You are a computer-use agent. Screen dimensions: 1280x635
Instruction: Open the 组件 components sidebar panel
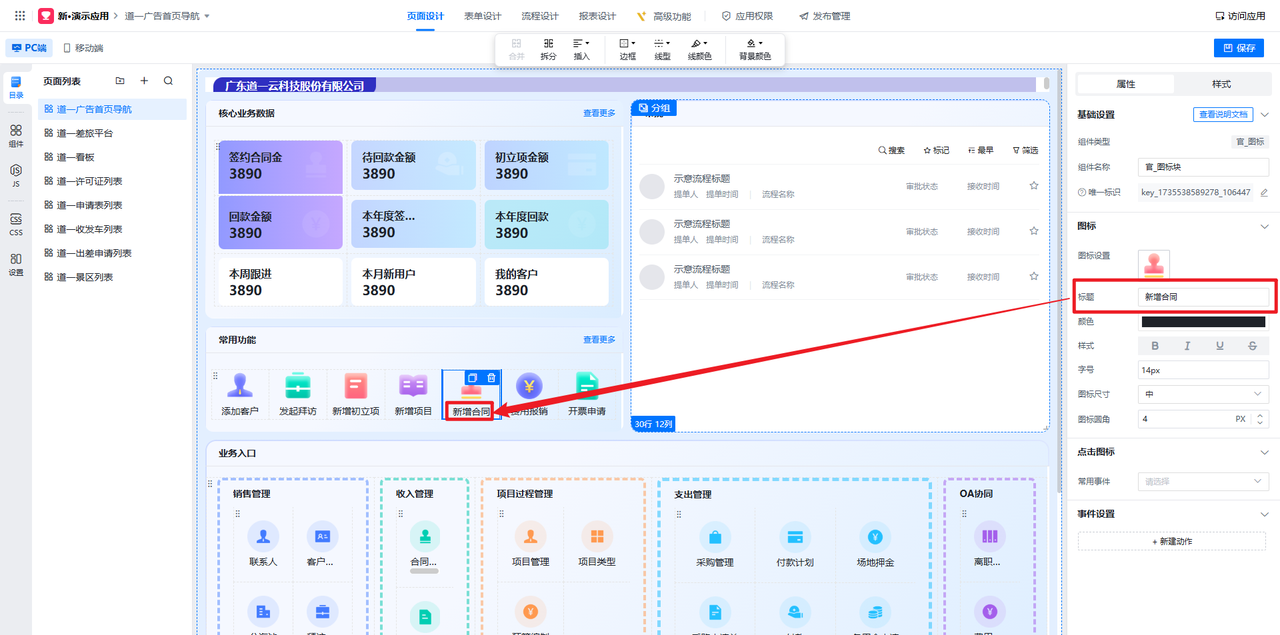(16, 135)
